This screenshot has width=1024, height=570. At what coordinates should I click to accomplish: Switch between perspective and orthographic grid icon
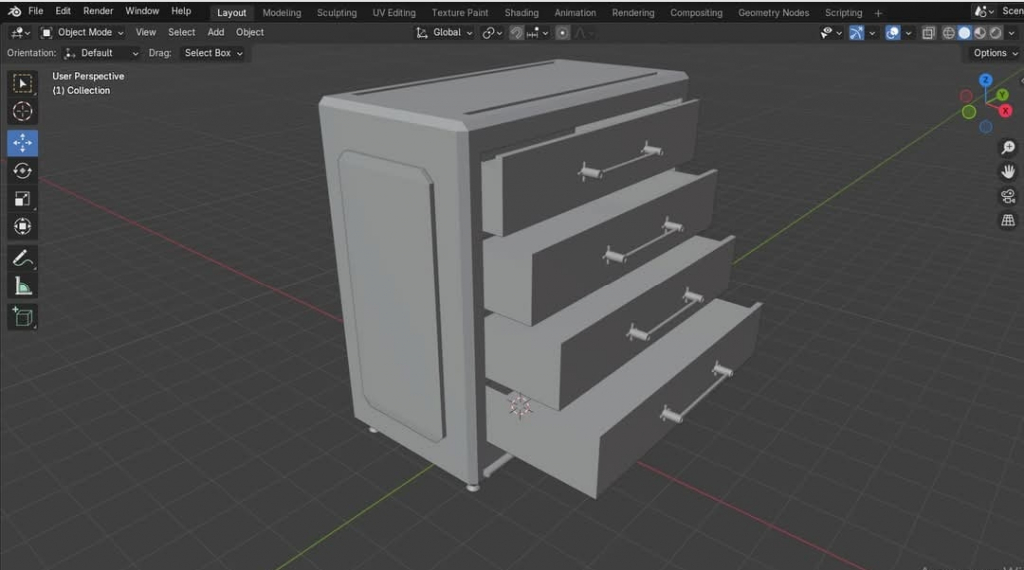coord(1008,220)
